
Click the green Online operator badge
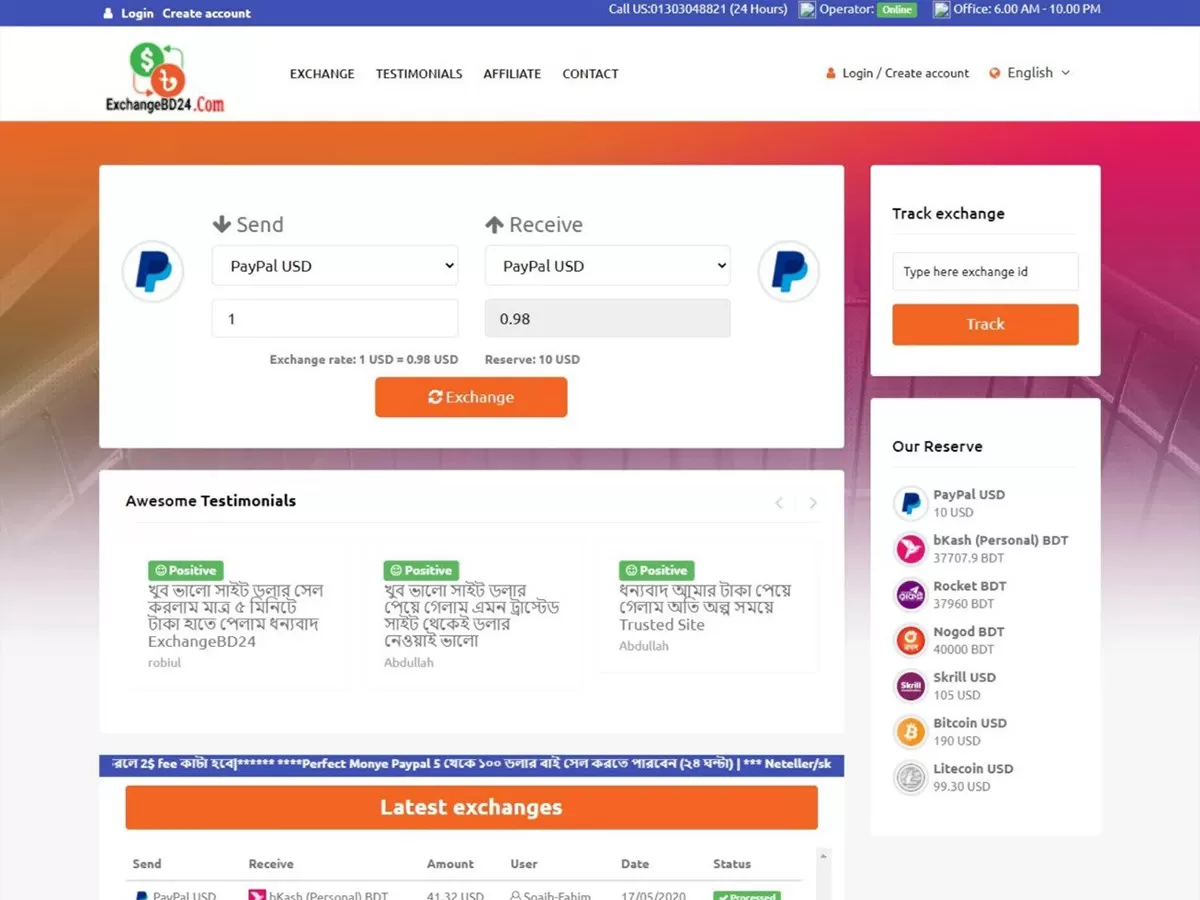click(x=896, y=9)
